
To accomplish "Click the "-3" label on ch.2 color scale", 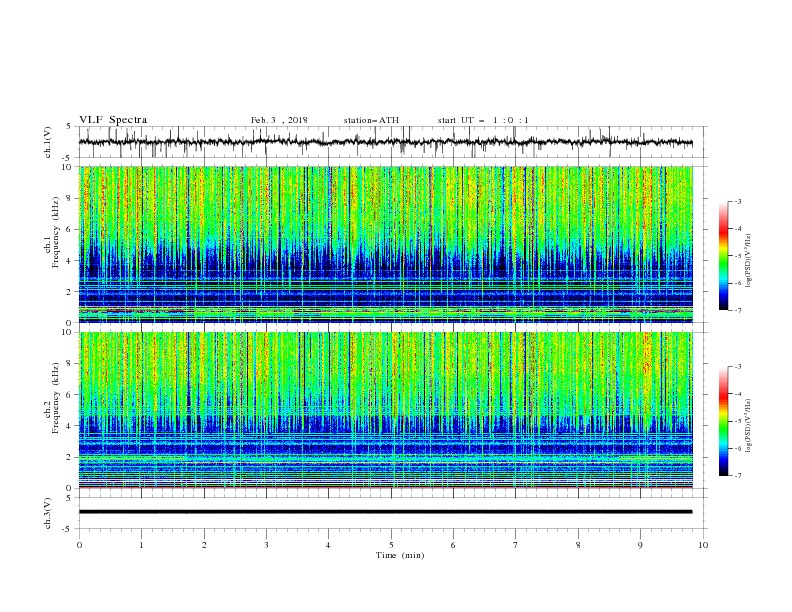I will (x=737, y=367).
